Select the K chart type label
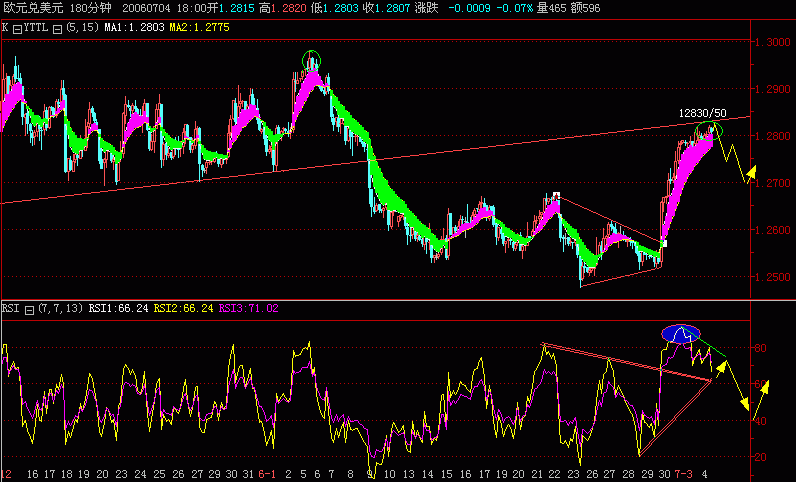 point(5,28)
